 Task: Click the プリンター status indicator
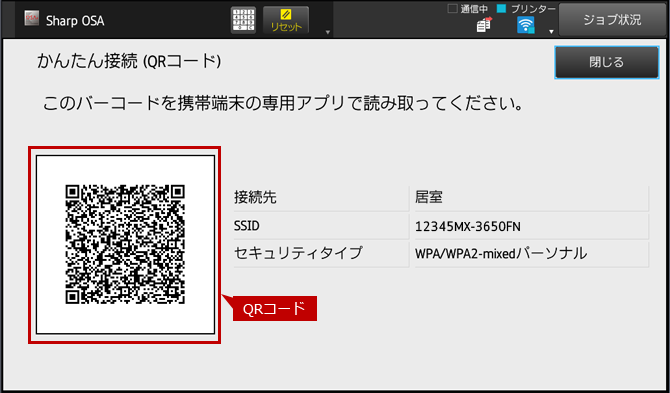[x=502, y=9]
